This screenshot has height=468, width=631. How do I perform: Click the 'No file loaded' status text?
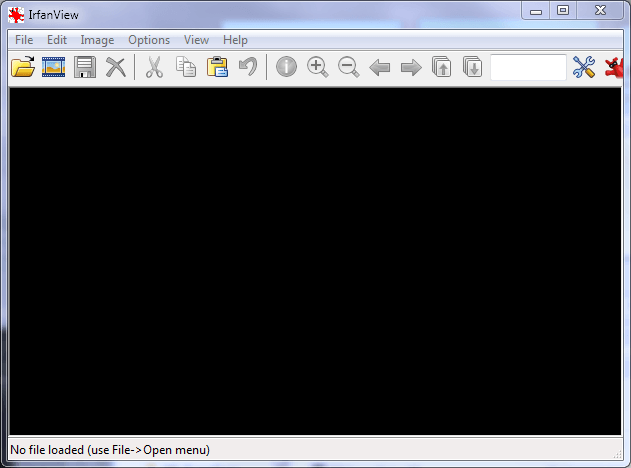point(110,449)
